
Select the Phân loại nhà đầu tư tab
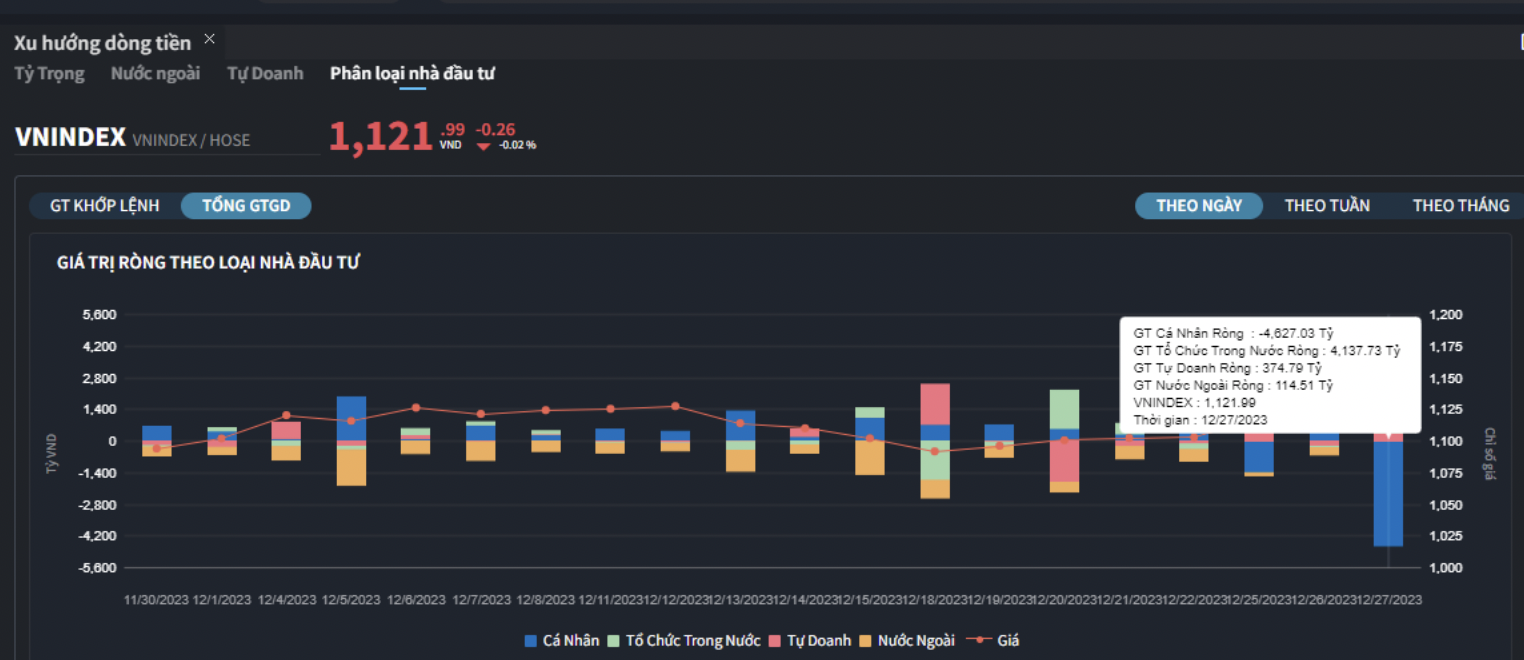click(412, 73)
